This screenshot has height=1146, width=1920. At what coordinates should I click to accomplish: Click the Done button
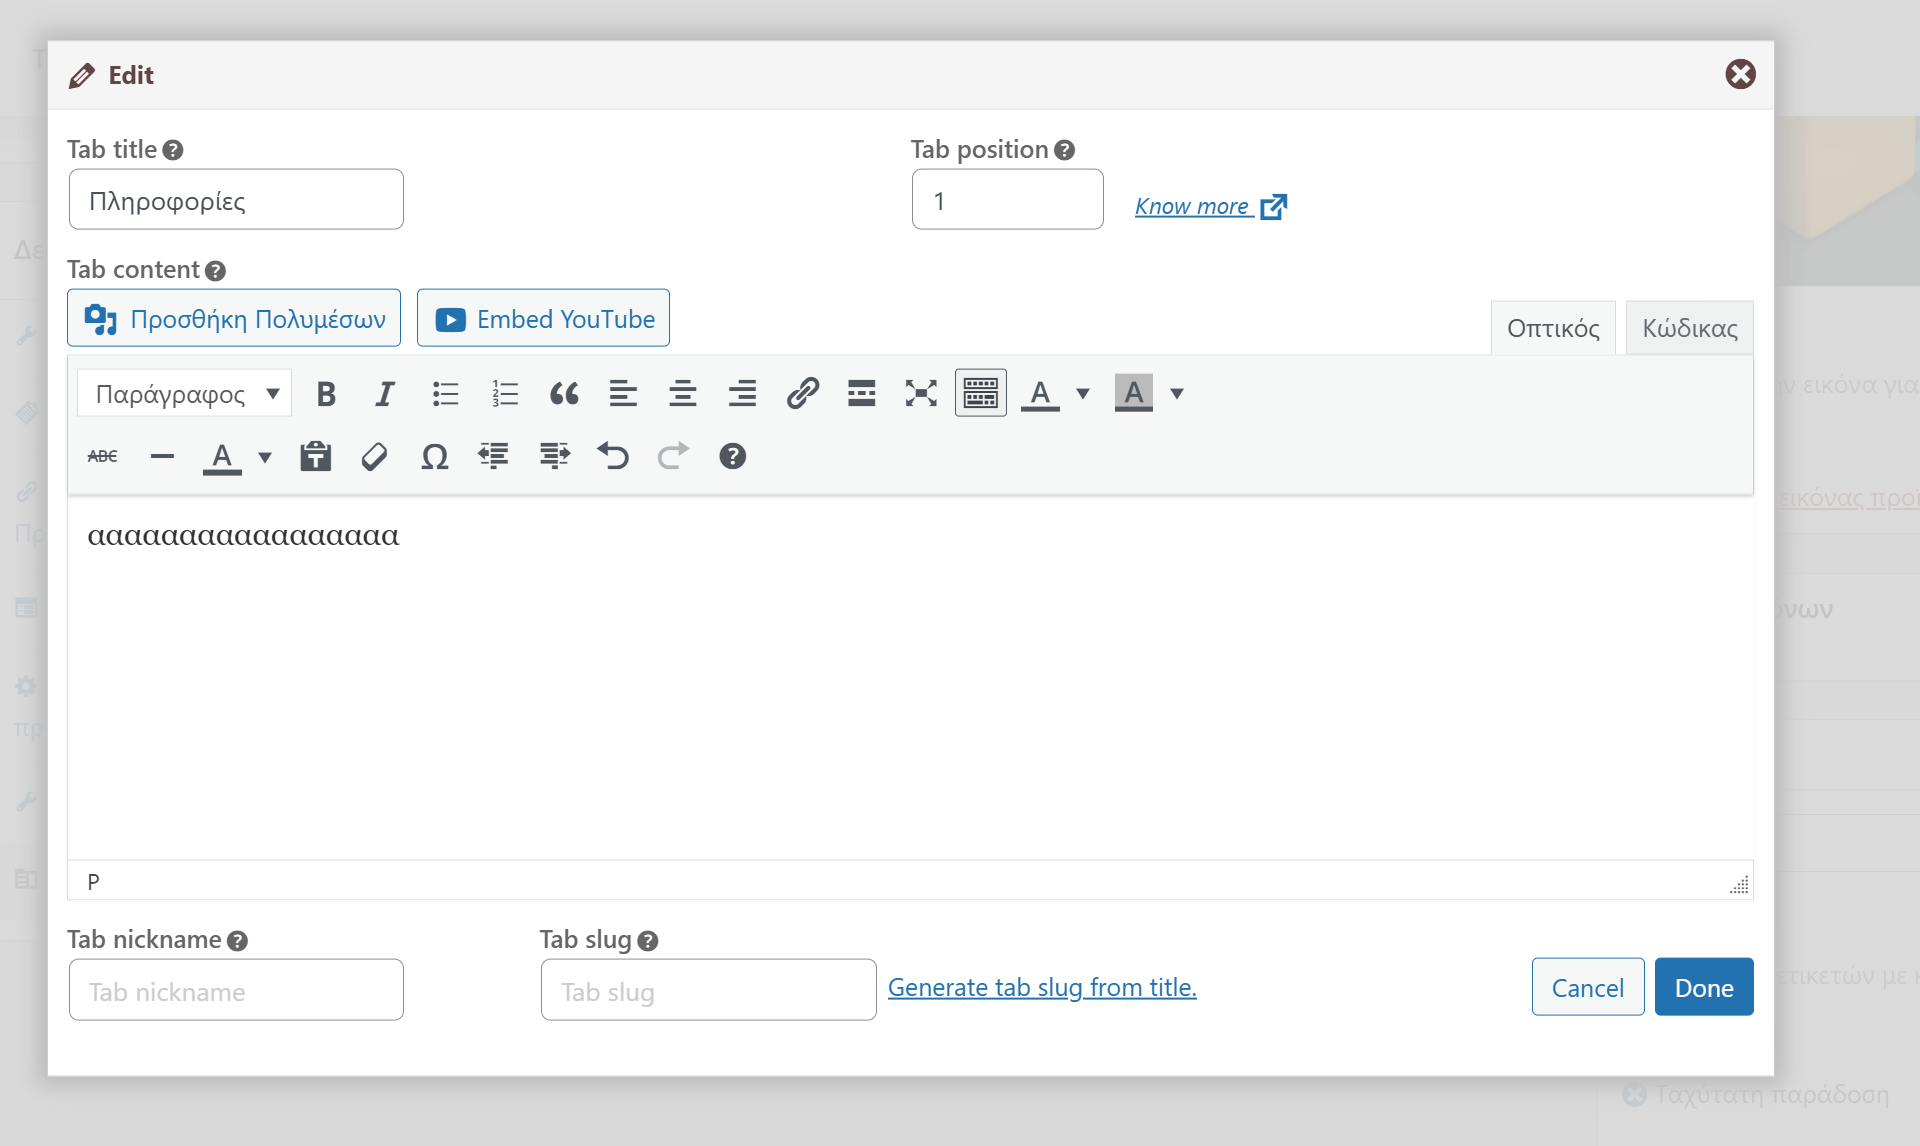pyautogui.click(x=1703, y=988)
